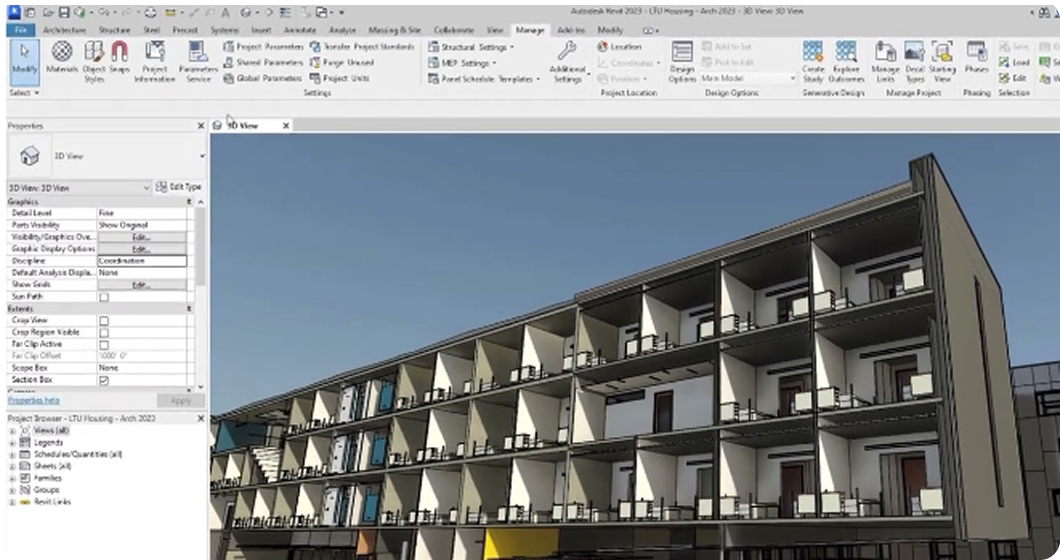The height and width of the screenshot is (560, 1060).
Task: Switch to the Structure ribbon tab
Action: (x=114, y=30)
